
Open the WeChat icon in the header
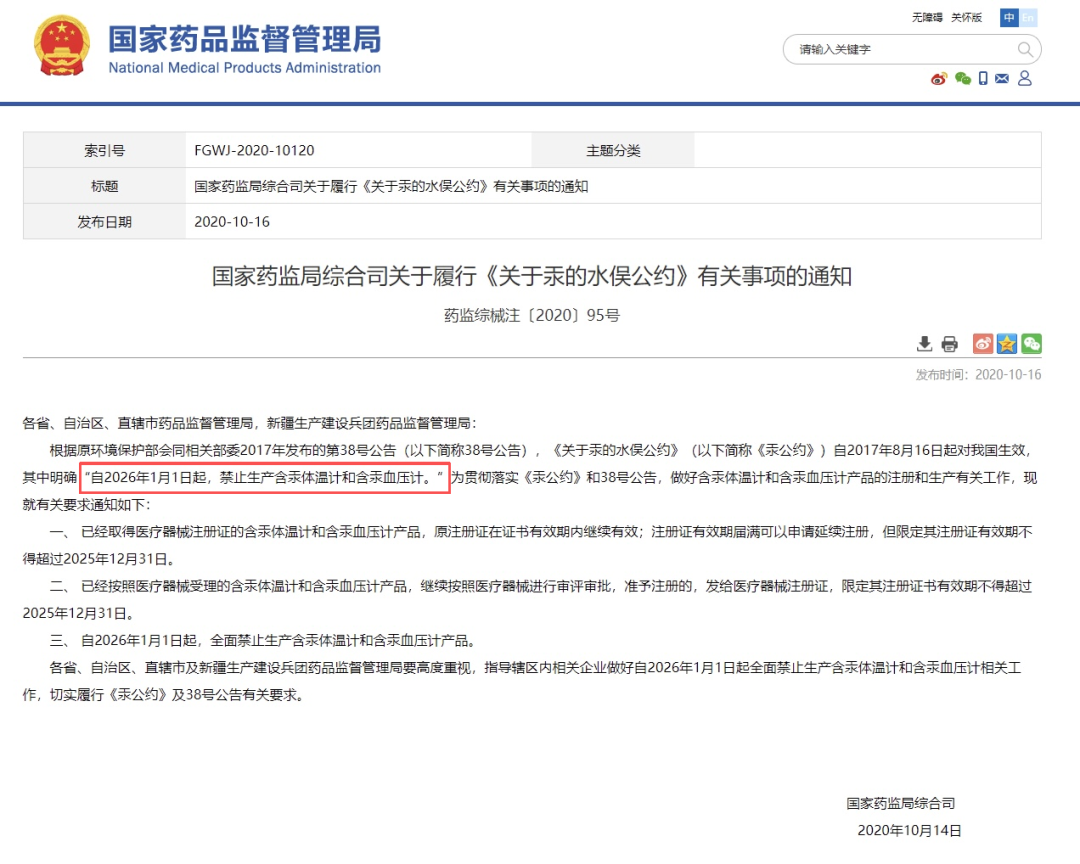pyautogui.click(x=962, y=79)
